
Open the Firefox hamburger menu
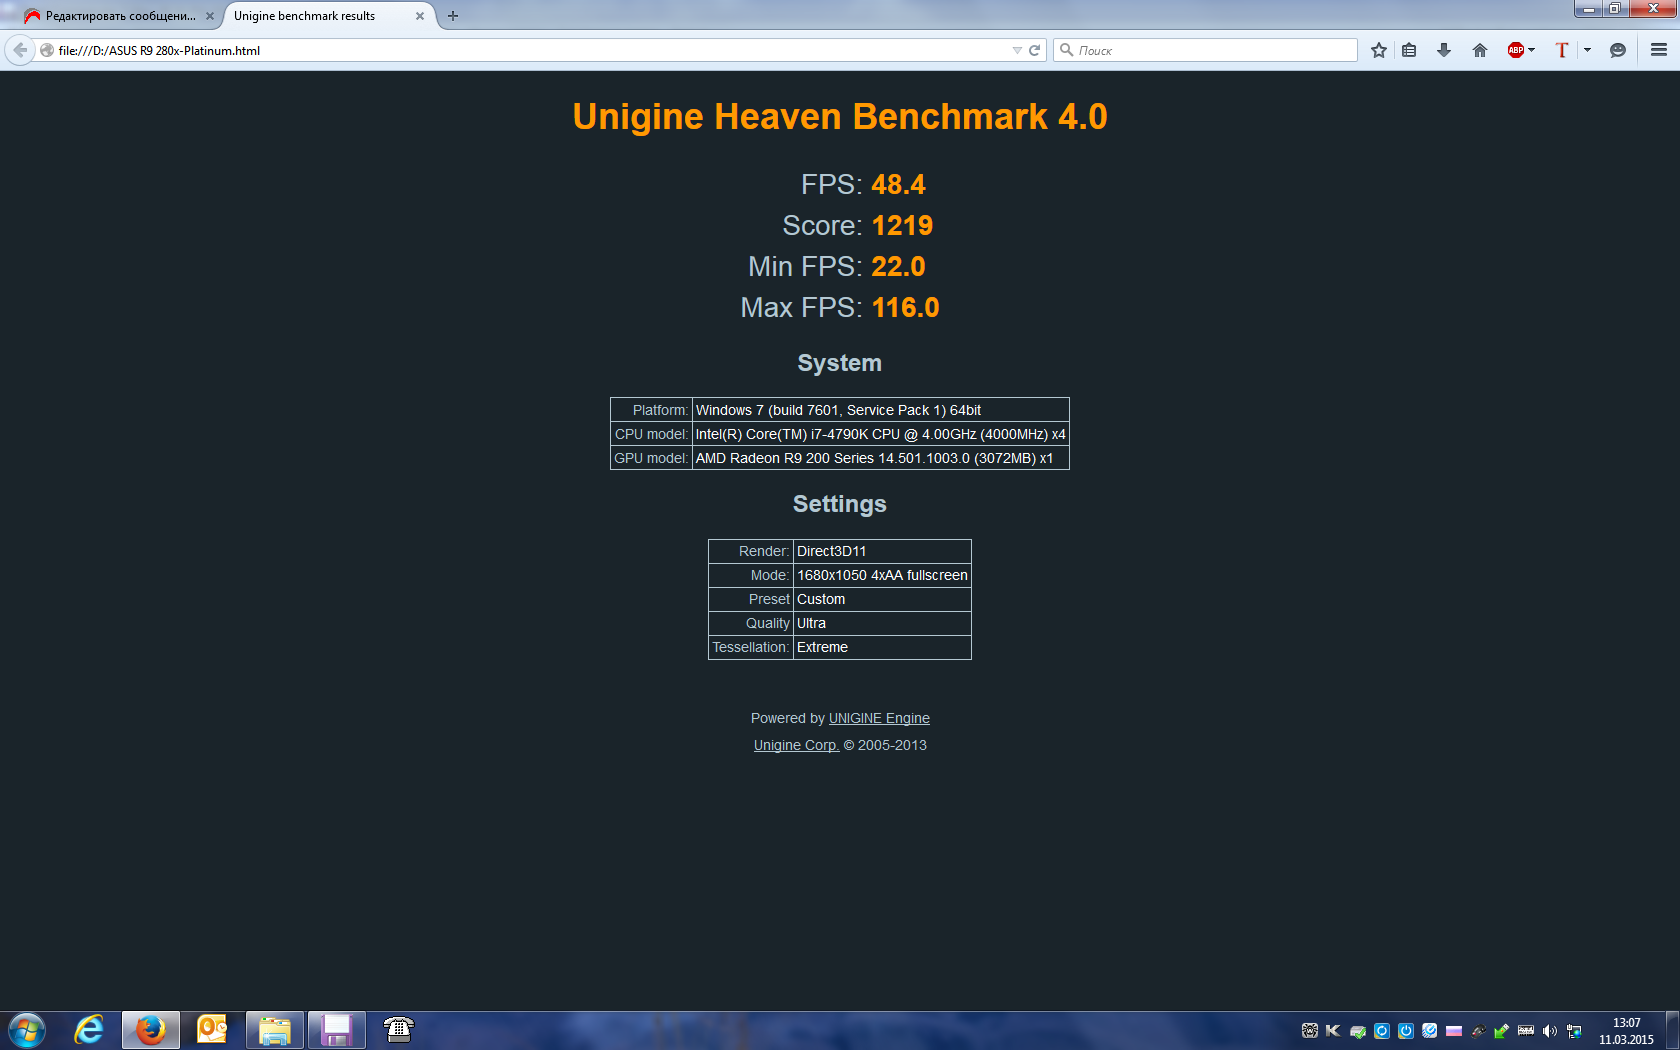click(1659, 50)
